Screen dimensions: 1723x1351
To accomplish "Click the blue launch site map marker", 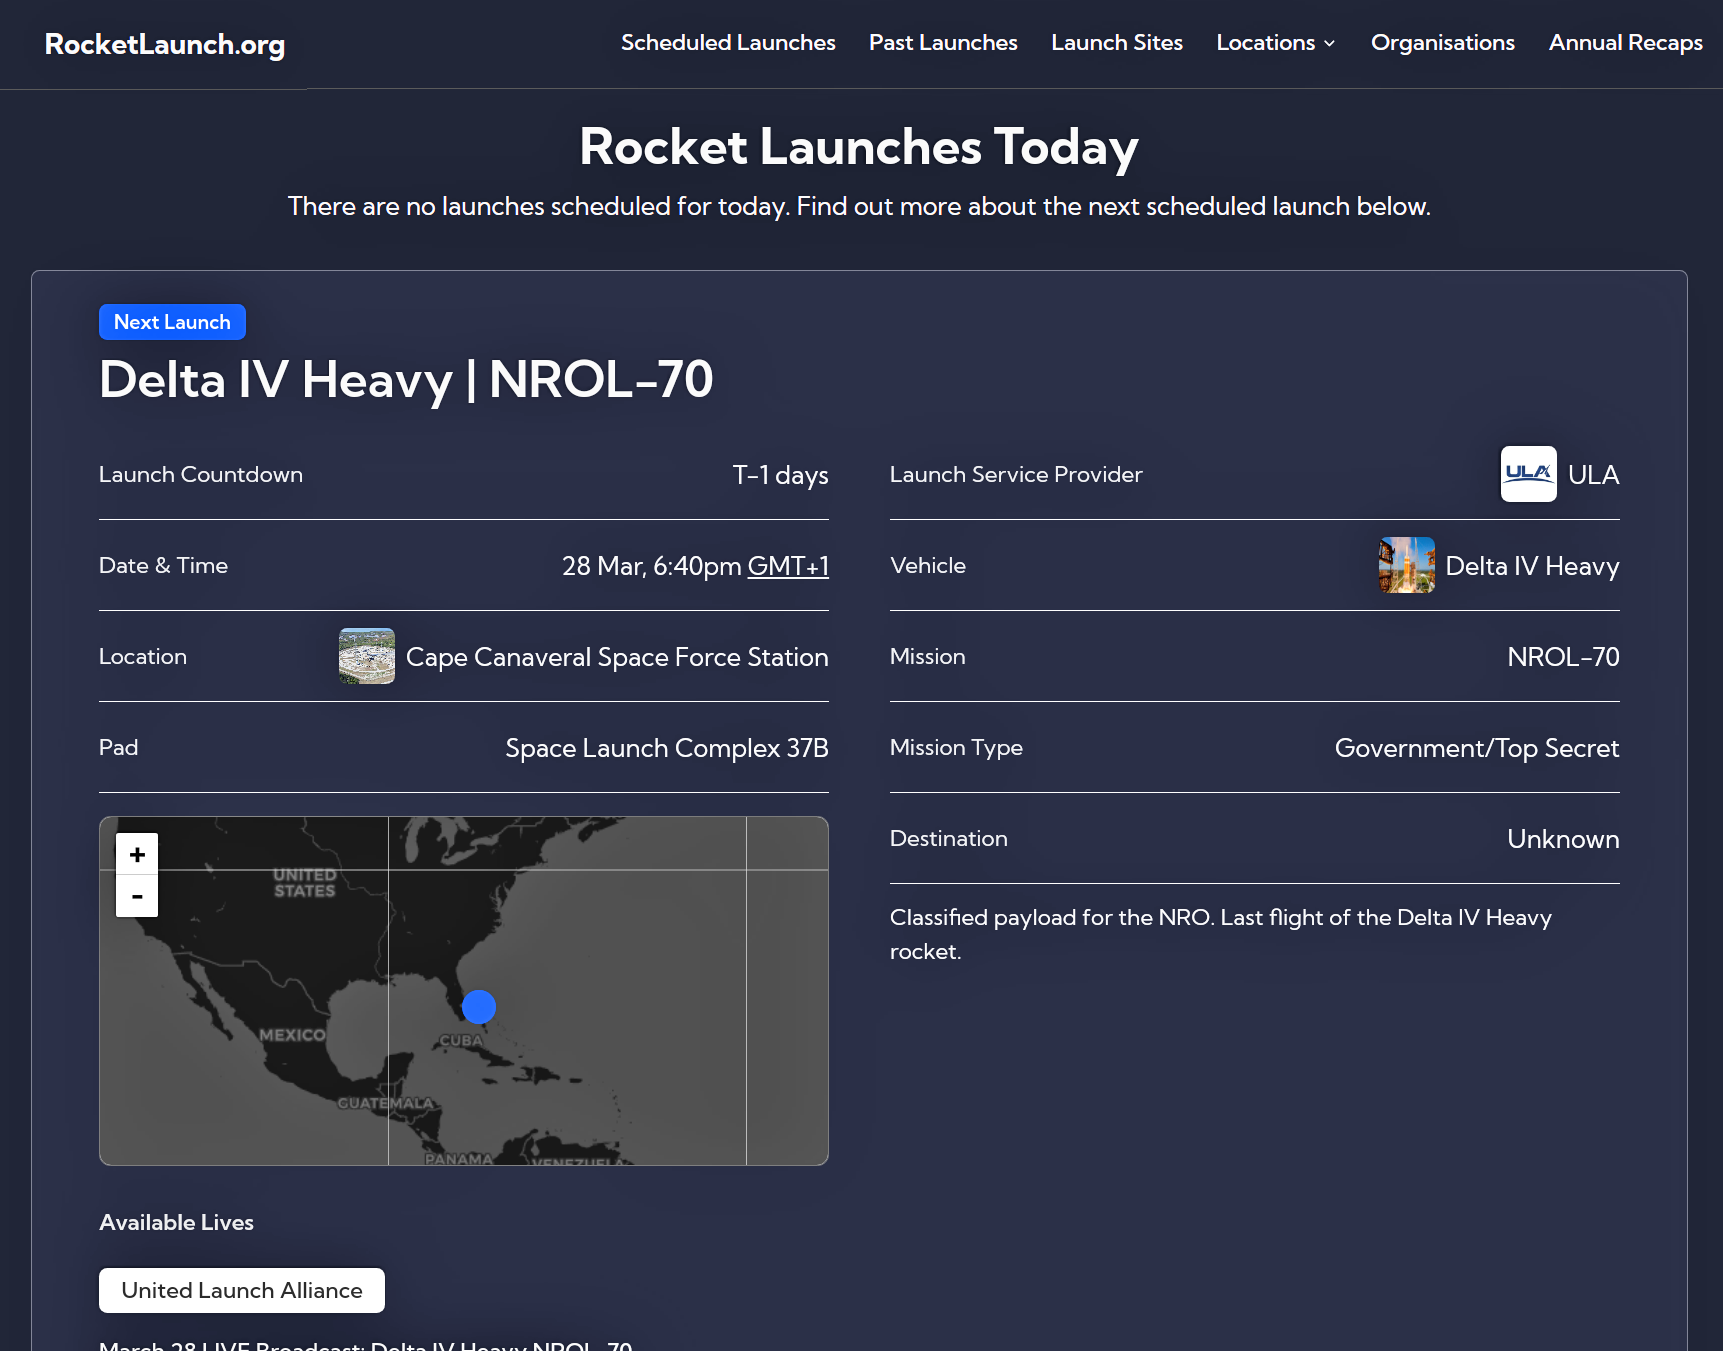I will tap(479, 1006).
